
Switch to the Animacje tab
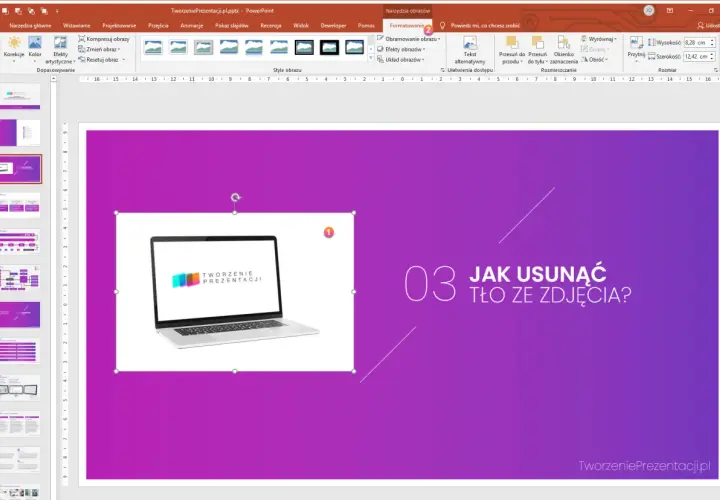(x=191, y=26)
